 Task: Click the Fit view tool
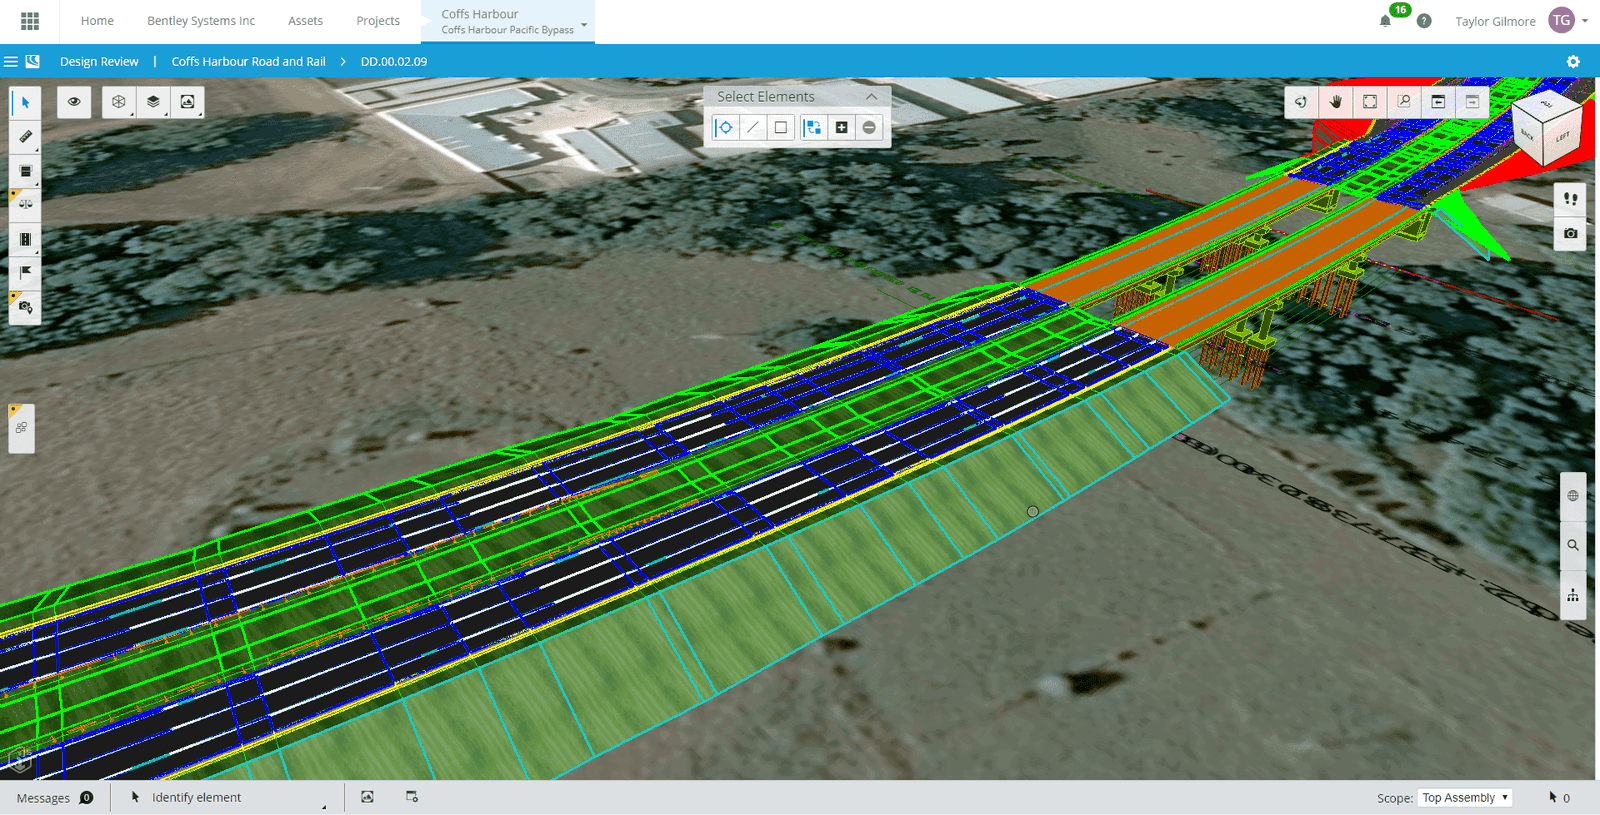pyautogui.click(x=1370, y=102)
